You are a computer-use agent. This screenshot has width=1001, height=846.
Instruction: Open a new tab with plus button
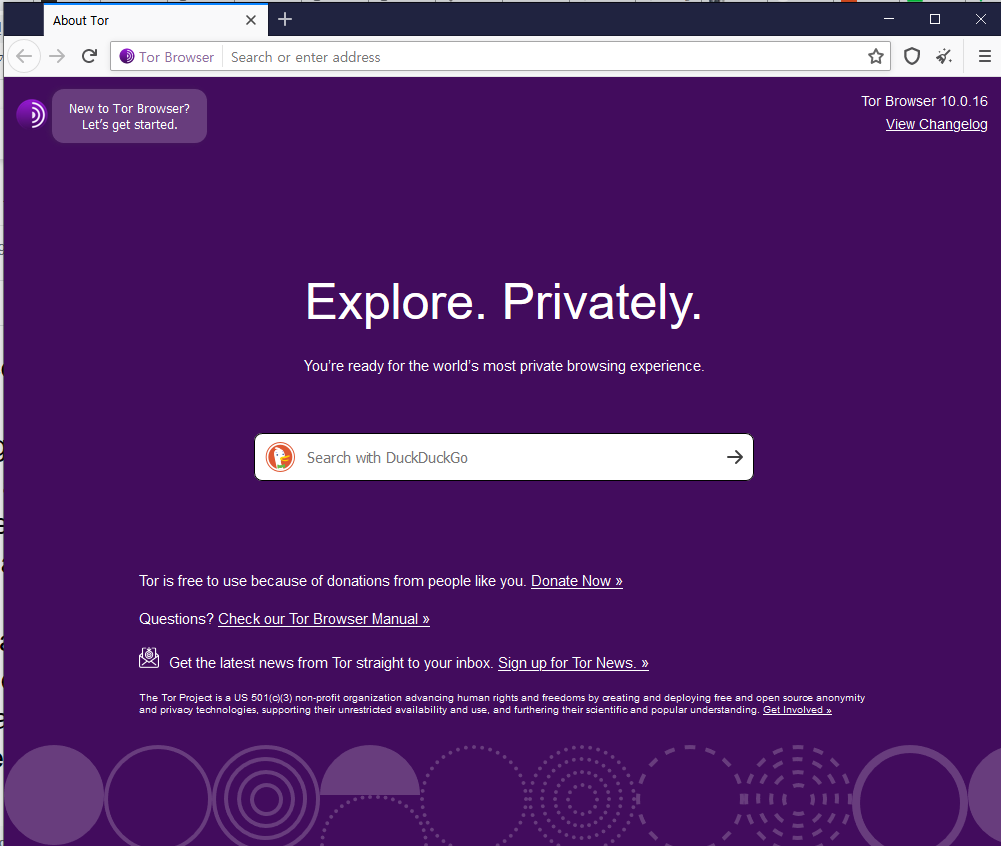tap(285, 20)
